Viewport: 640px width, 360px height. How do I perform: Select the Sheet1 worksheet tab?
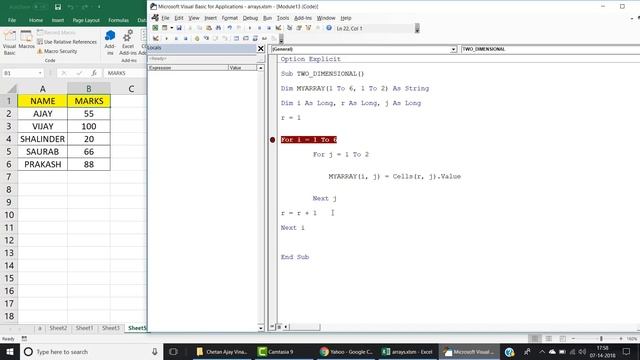(x=84, y=328)
